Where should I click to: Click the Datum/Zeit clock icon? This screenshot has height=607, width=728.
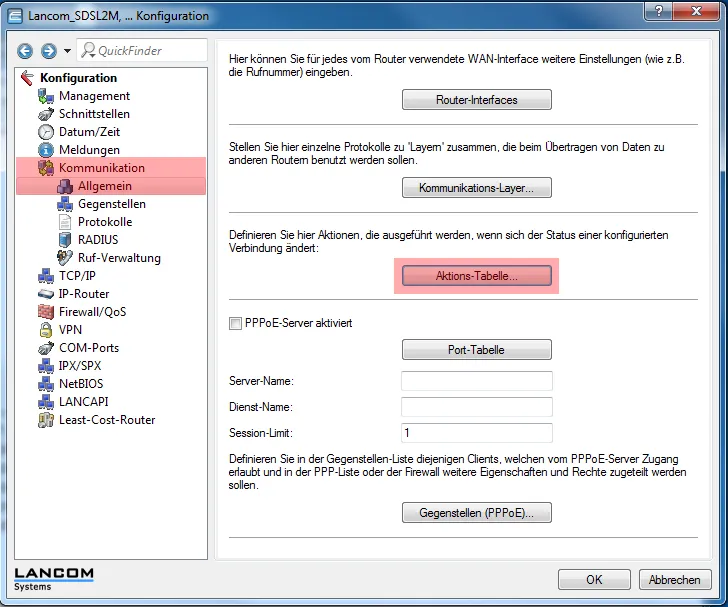tap(46, 132)
